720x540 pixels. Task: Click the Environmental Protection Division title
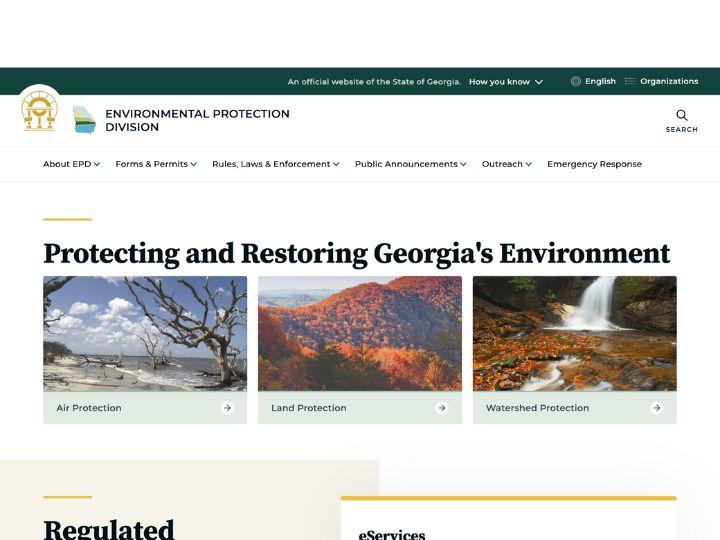coord(197,120)
